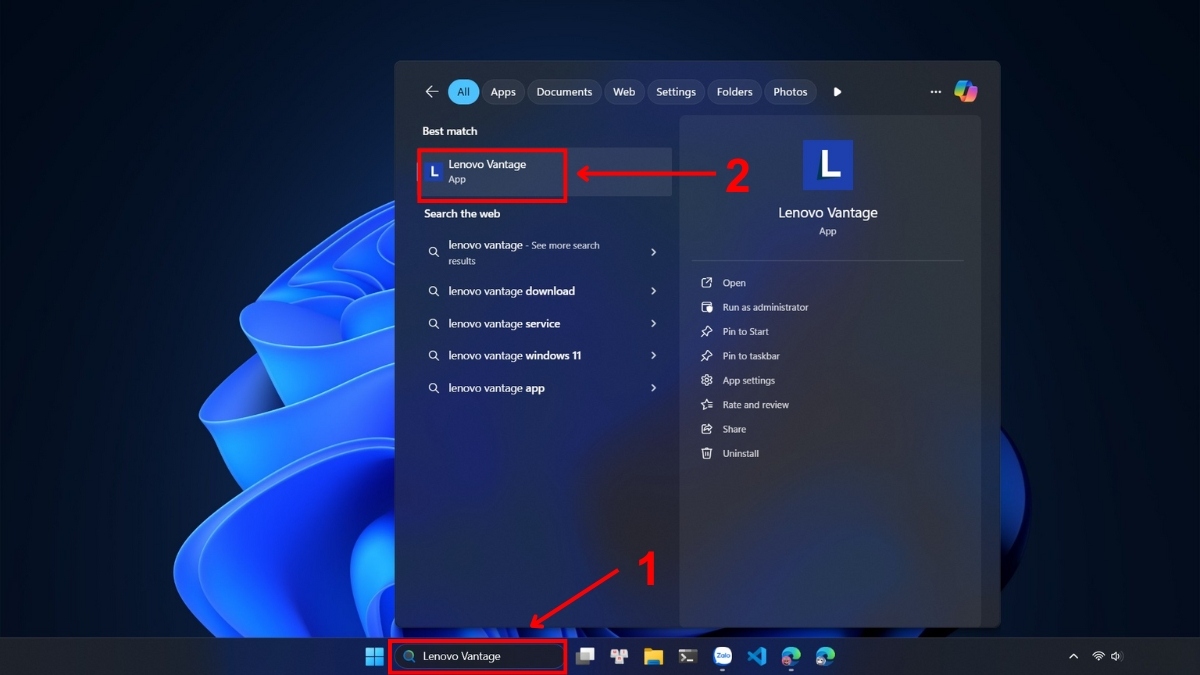Select 'lenovo vantage service' web suggestion

pyautogui.click(x=545, y=324)
